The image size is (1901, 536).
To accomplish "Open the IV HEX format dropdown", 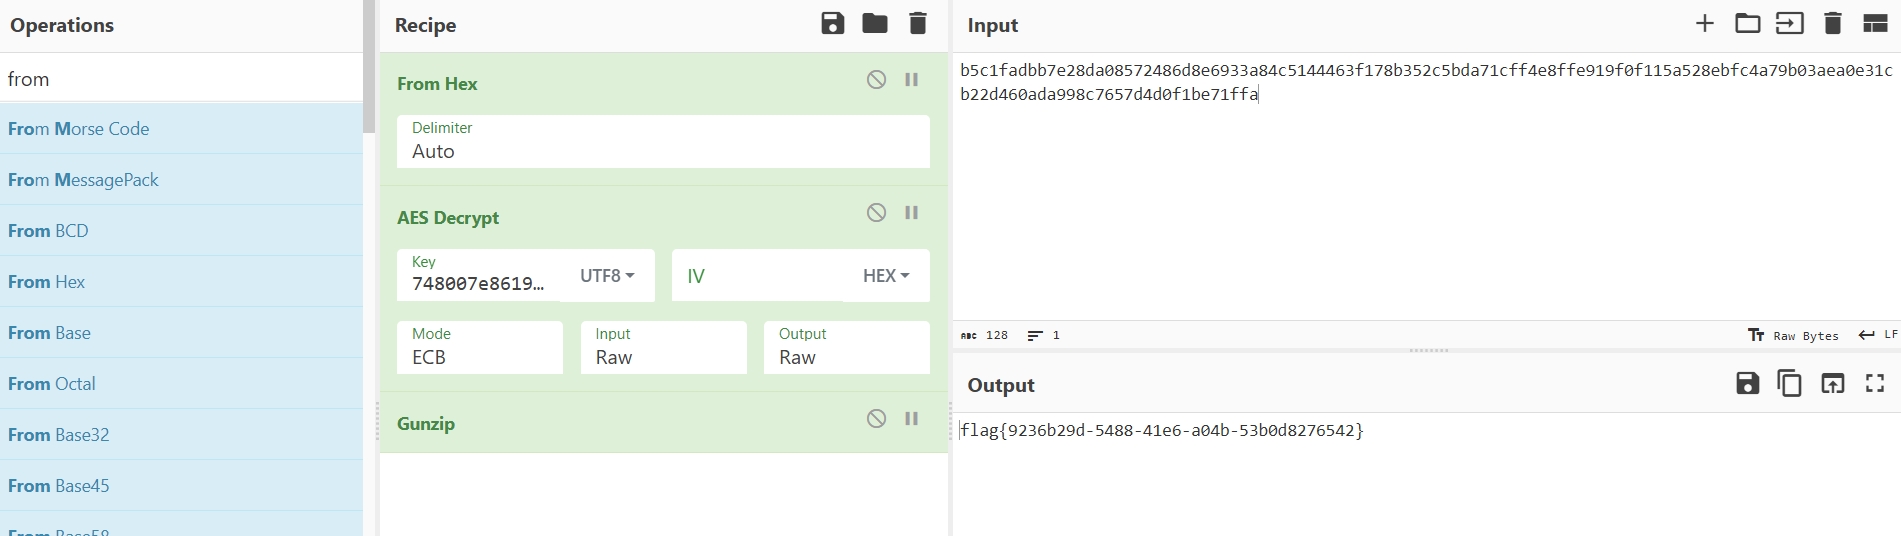I will pyautogui.click(x=886, y=276).
